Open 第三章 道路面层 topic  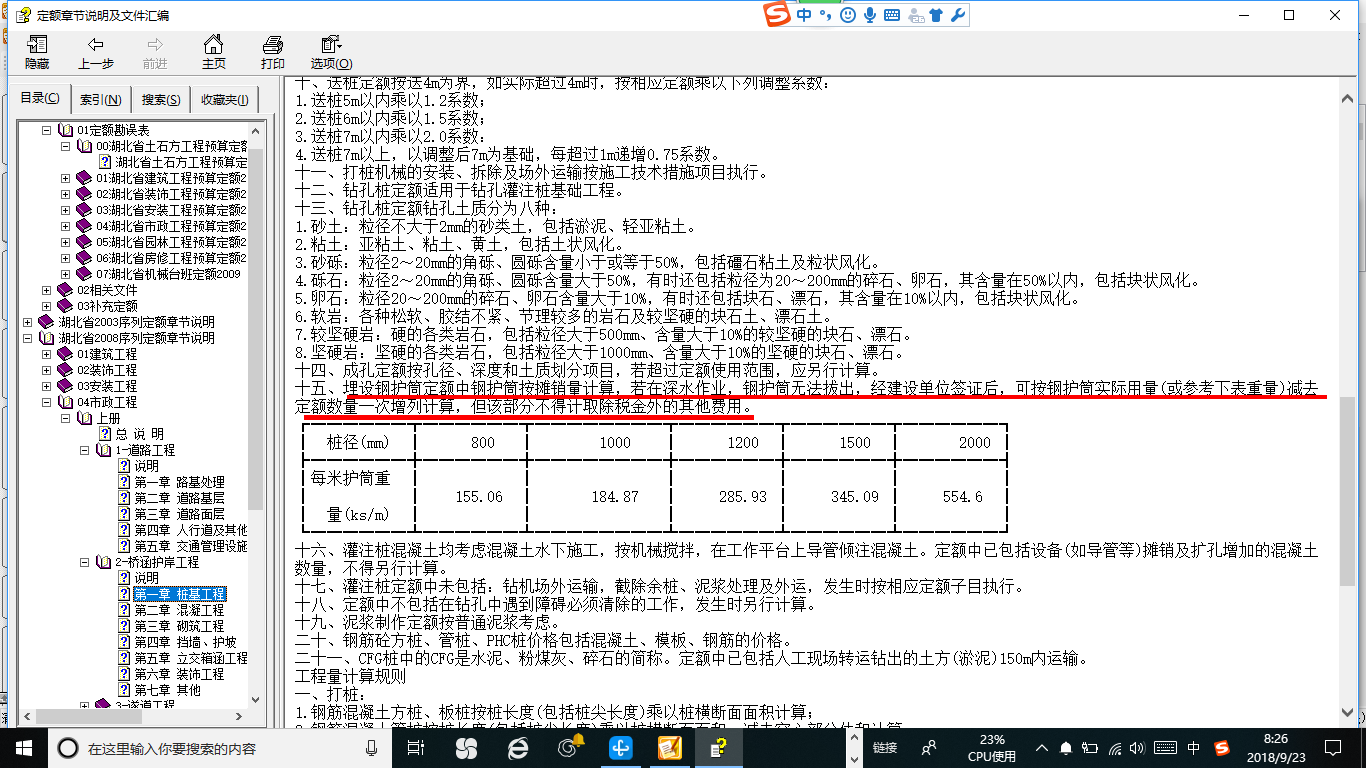point(180,514)
